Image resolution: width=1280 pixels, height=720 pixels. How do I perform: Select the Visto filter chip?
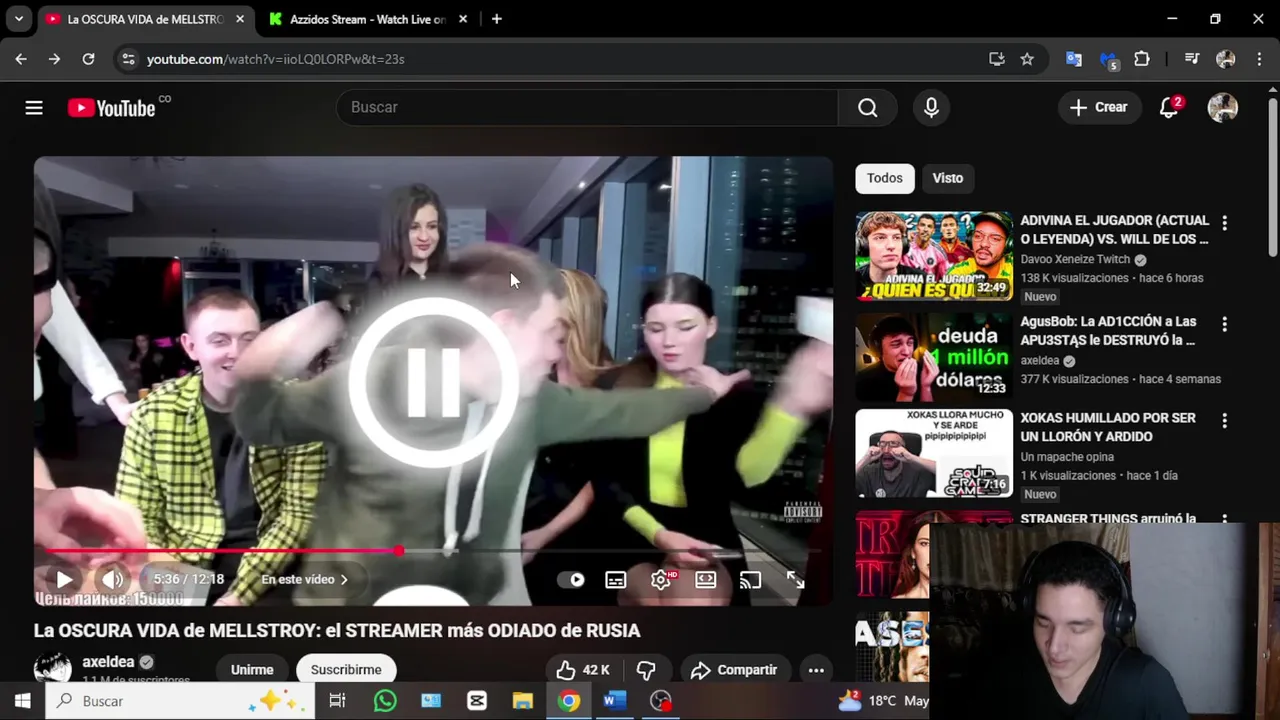(948, 178)
